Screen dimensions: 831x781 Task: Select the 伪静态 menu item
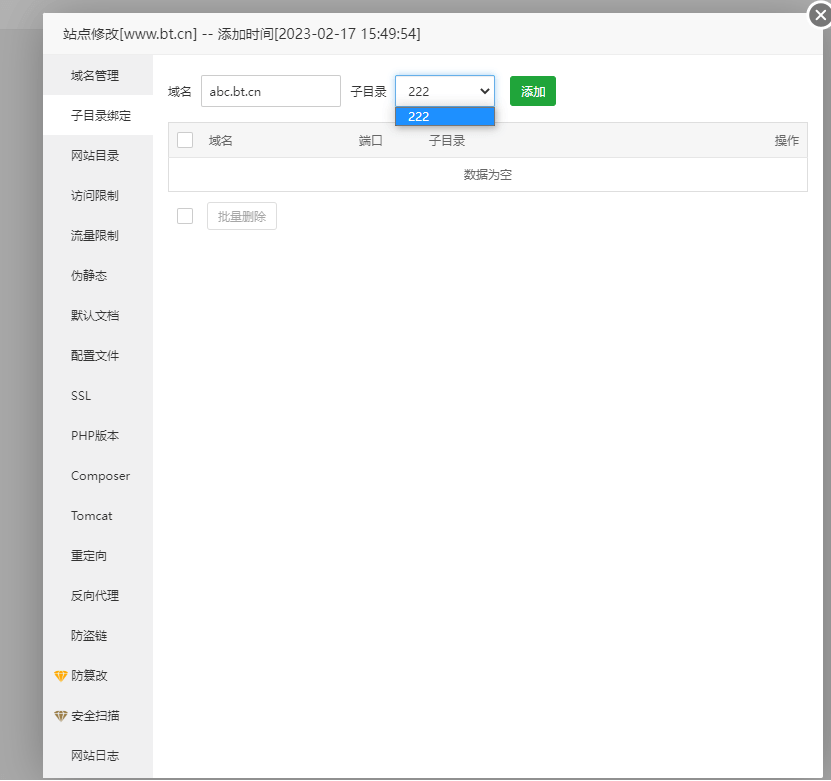(x=89, y=276)
